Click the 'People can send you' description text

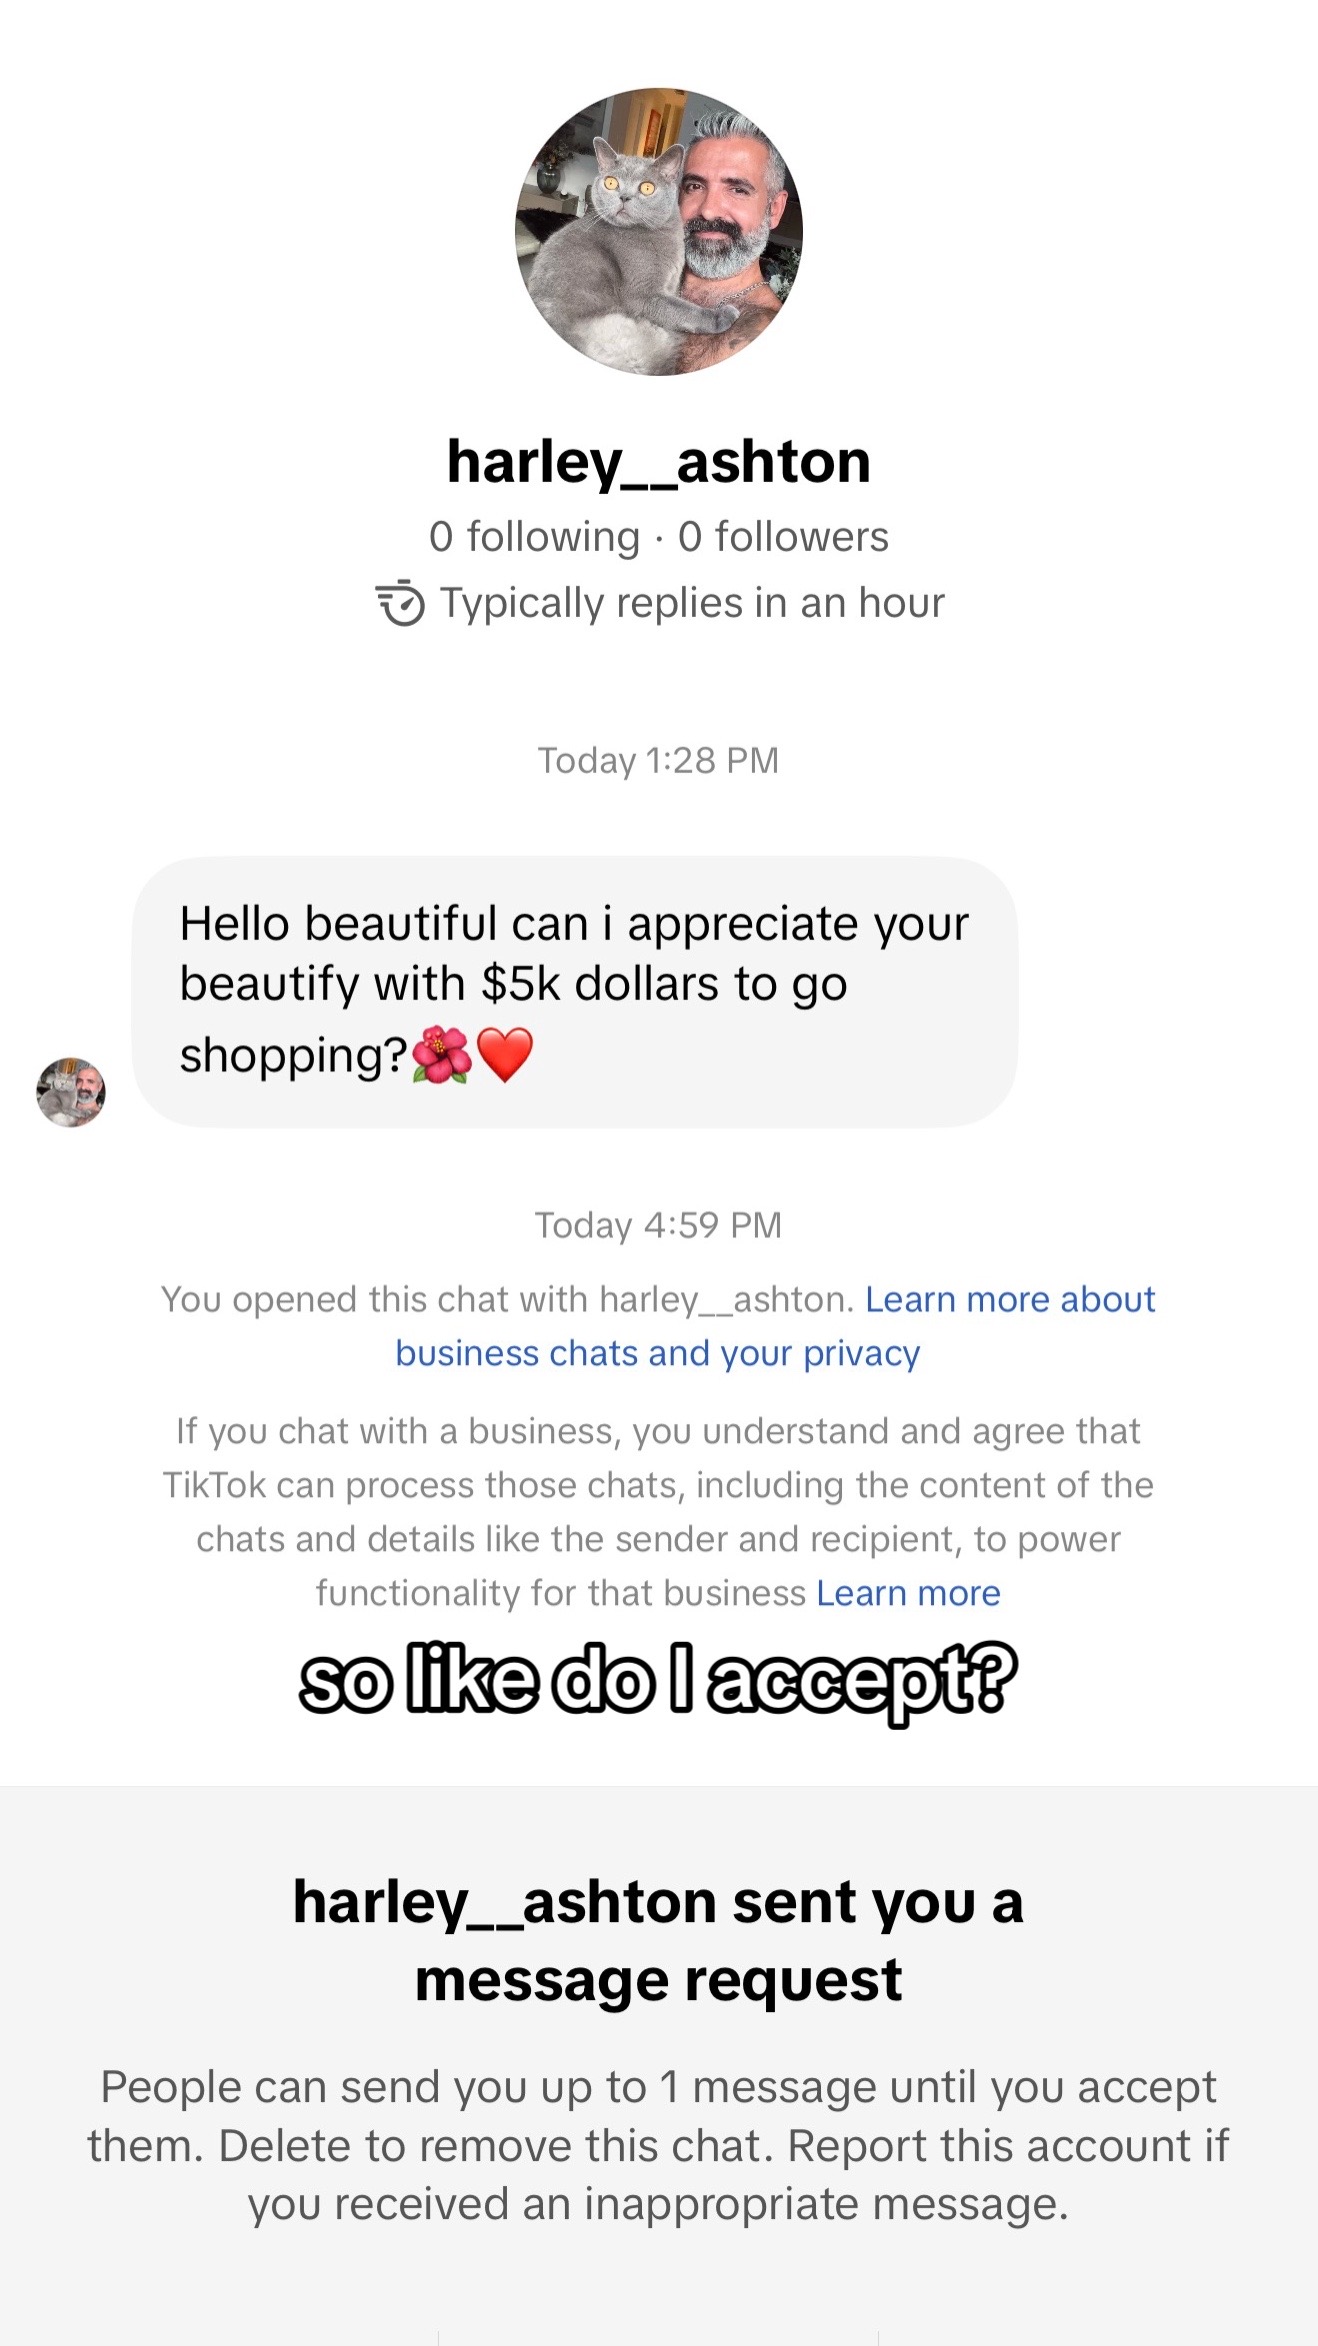(659, 2145)
